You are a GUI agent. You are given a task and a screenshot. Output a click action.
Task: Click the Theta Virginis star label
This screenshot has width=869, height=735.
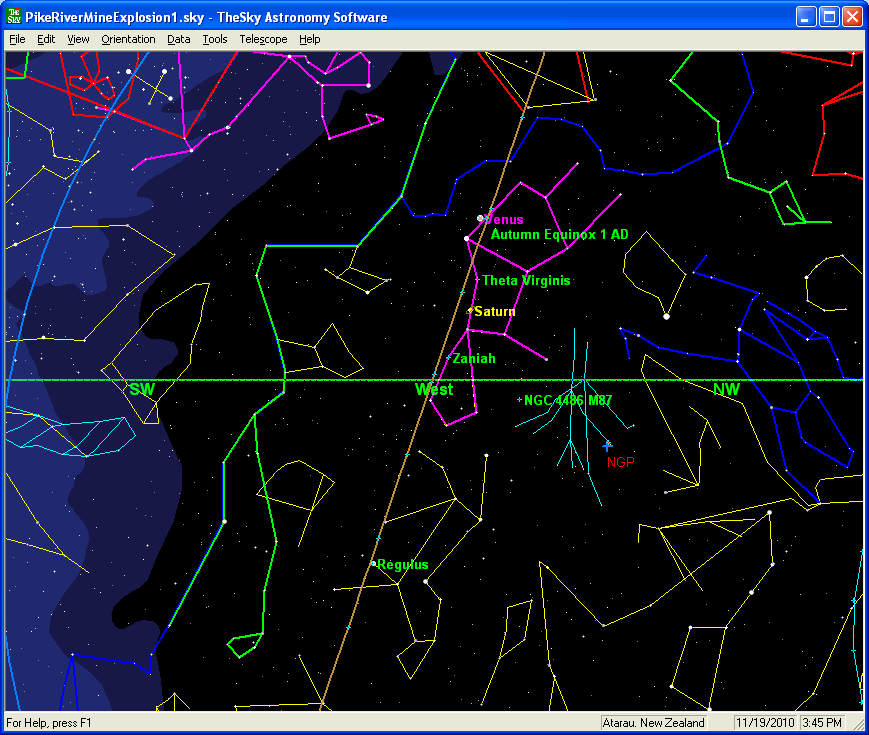(526, 281)
